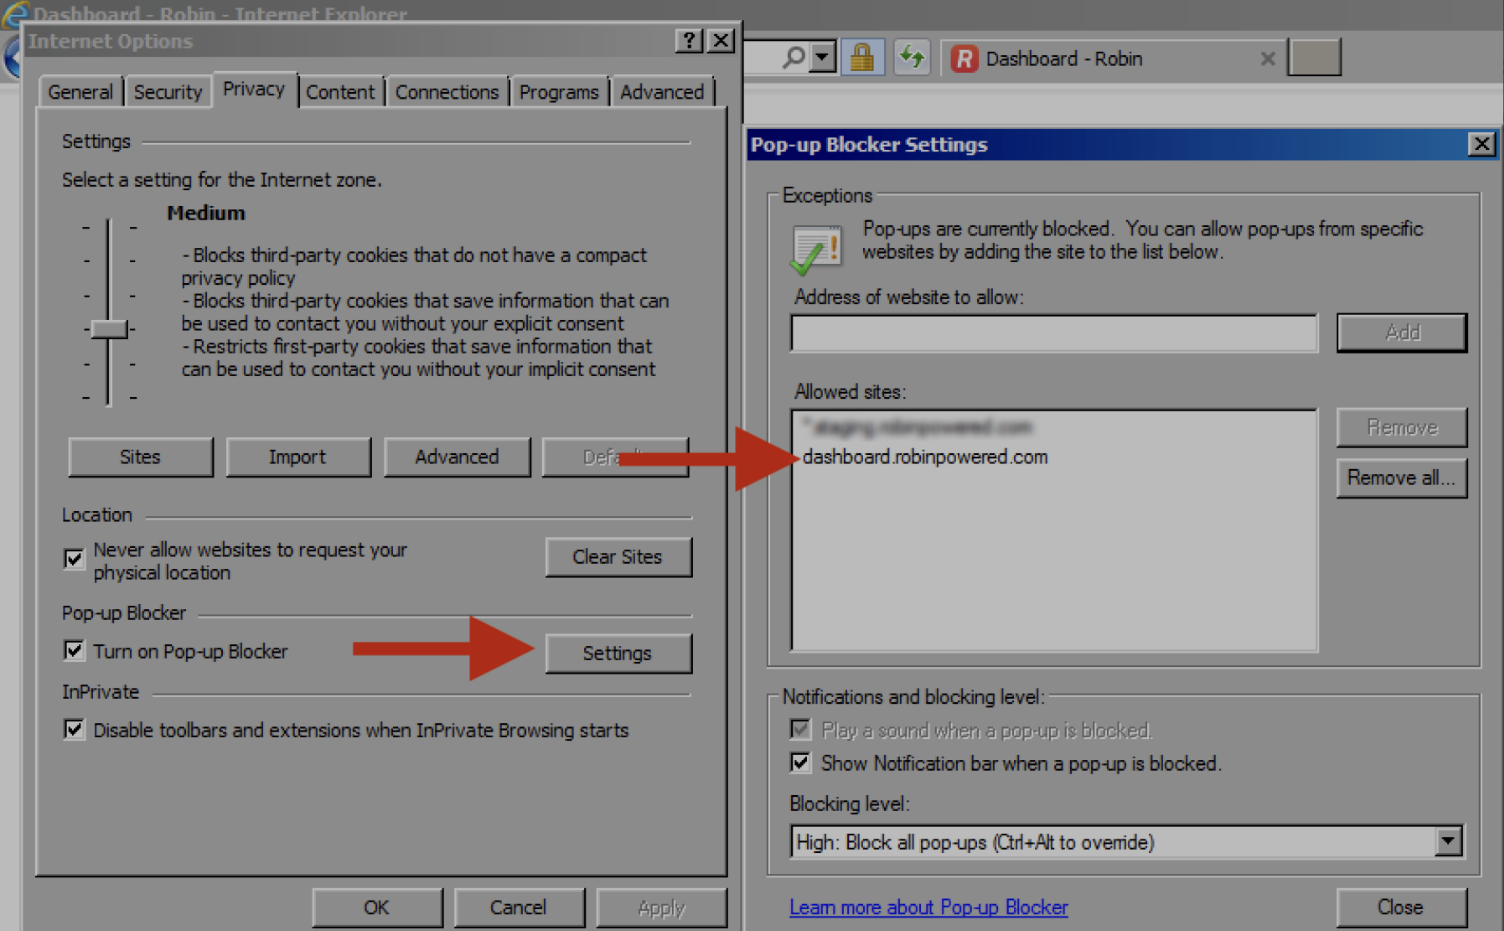Image resolution: width=1504 pixels, height=931 pixels.
Task: Follow the Learn more about Pop-up Blocker link
Action: [x=928, y=907]
